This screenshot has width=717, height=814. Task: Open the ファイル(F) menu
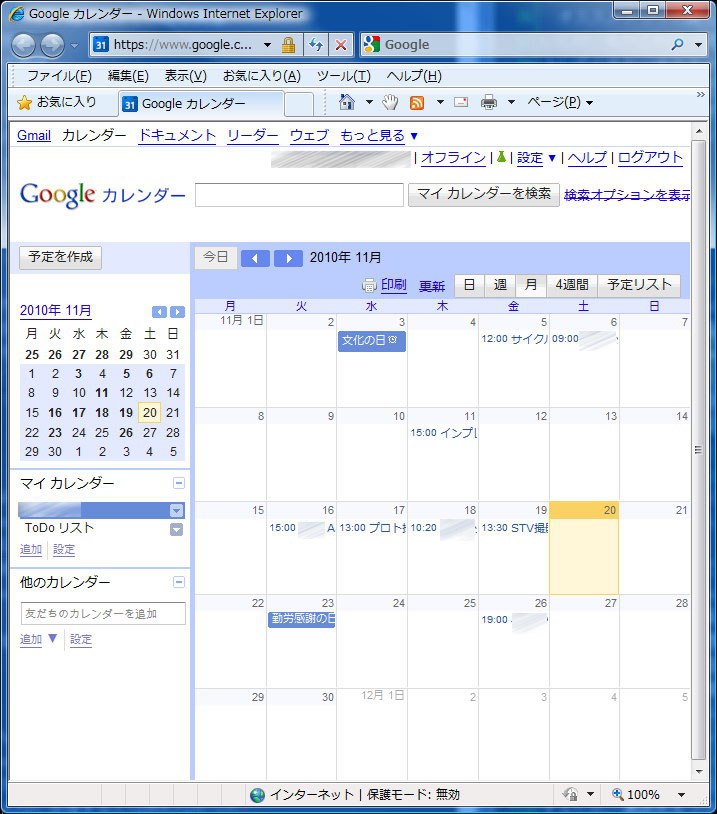coord(59,76)
